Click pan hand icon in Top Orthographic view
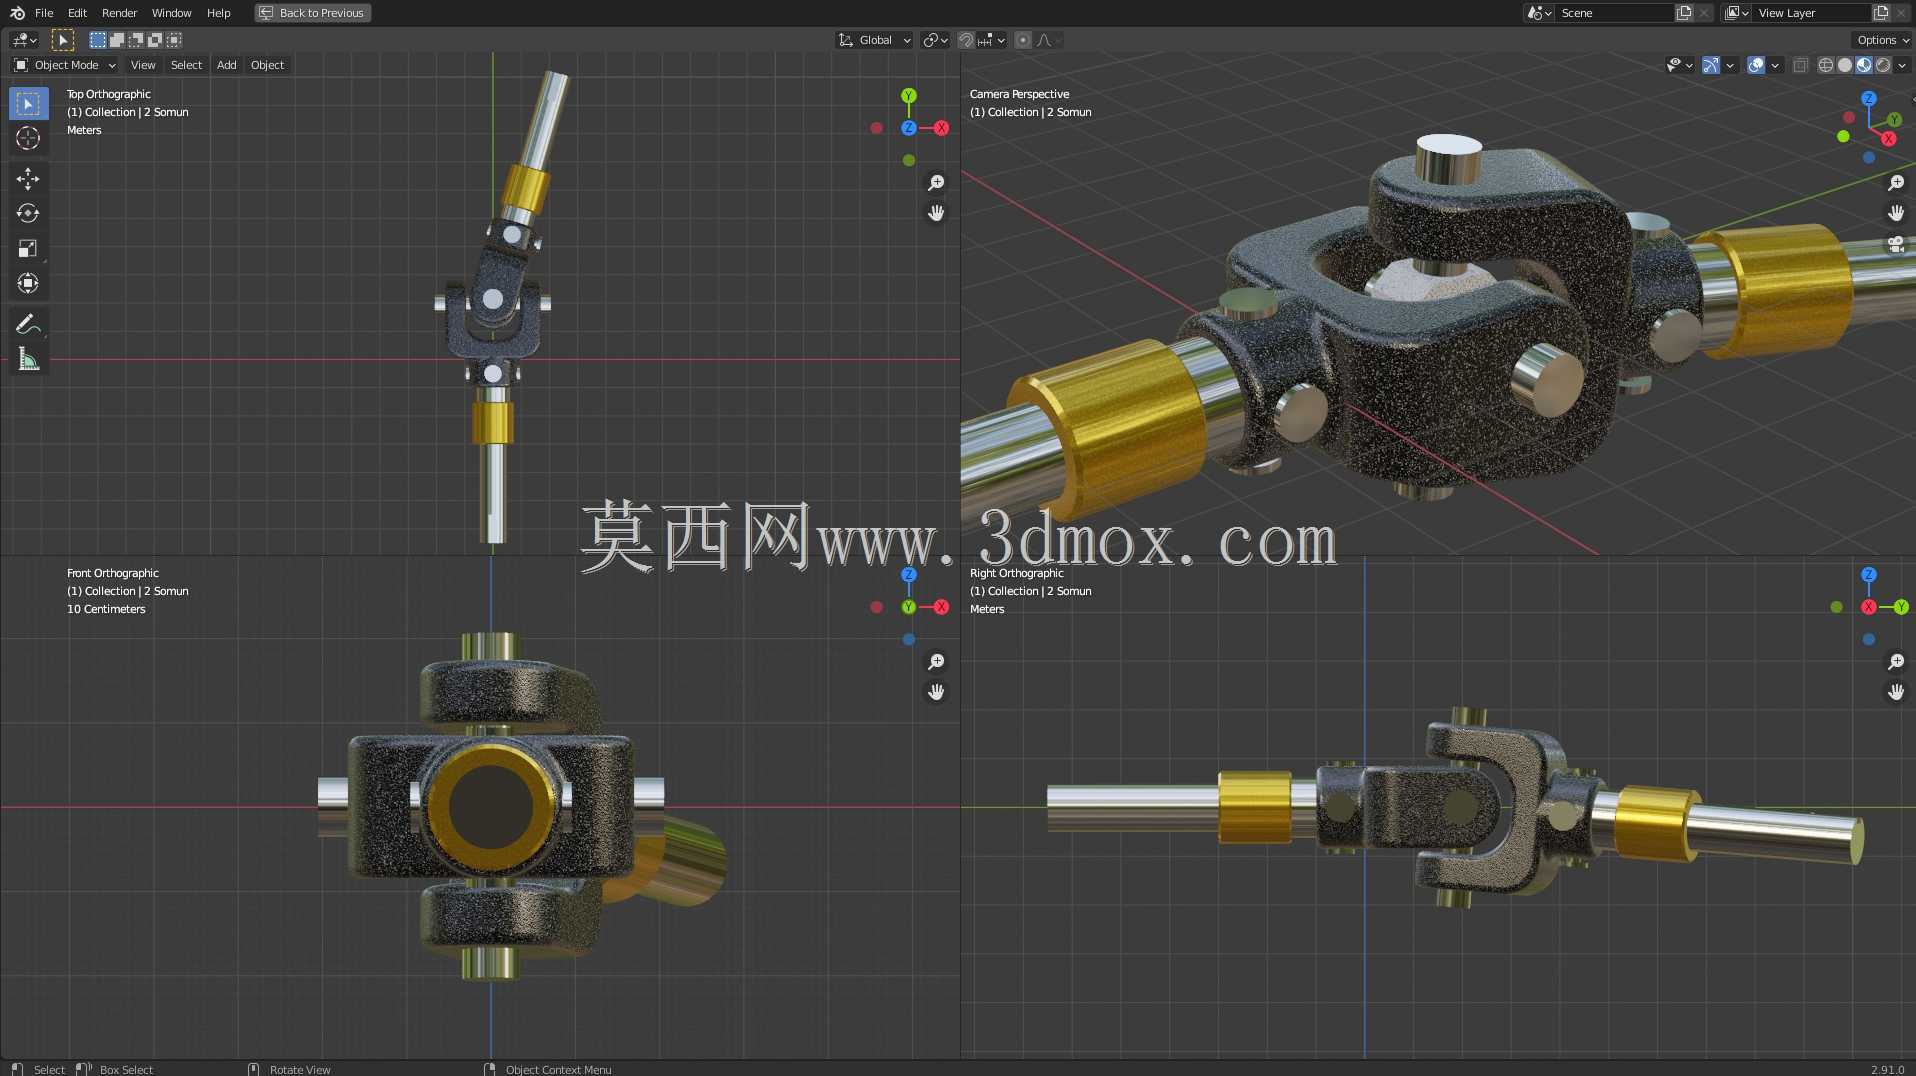This screenshot has height=1076, width=1916. [936, 213]
